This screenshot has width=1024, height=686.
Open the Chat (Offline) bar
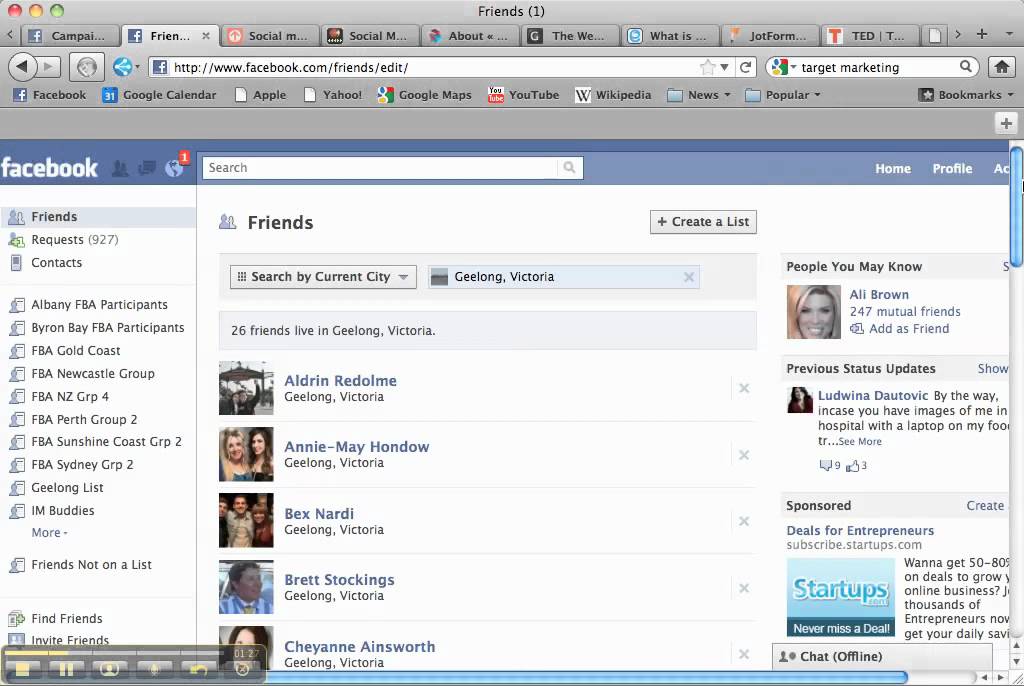point(882,656)
